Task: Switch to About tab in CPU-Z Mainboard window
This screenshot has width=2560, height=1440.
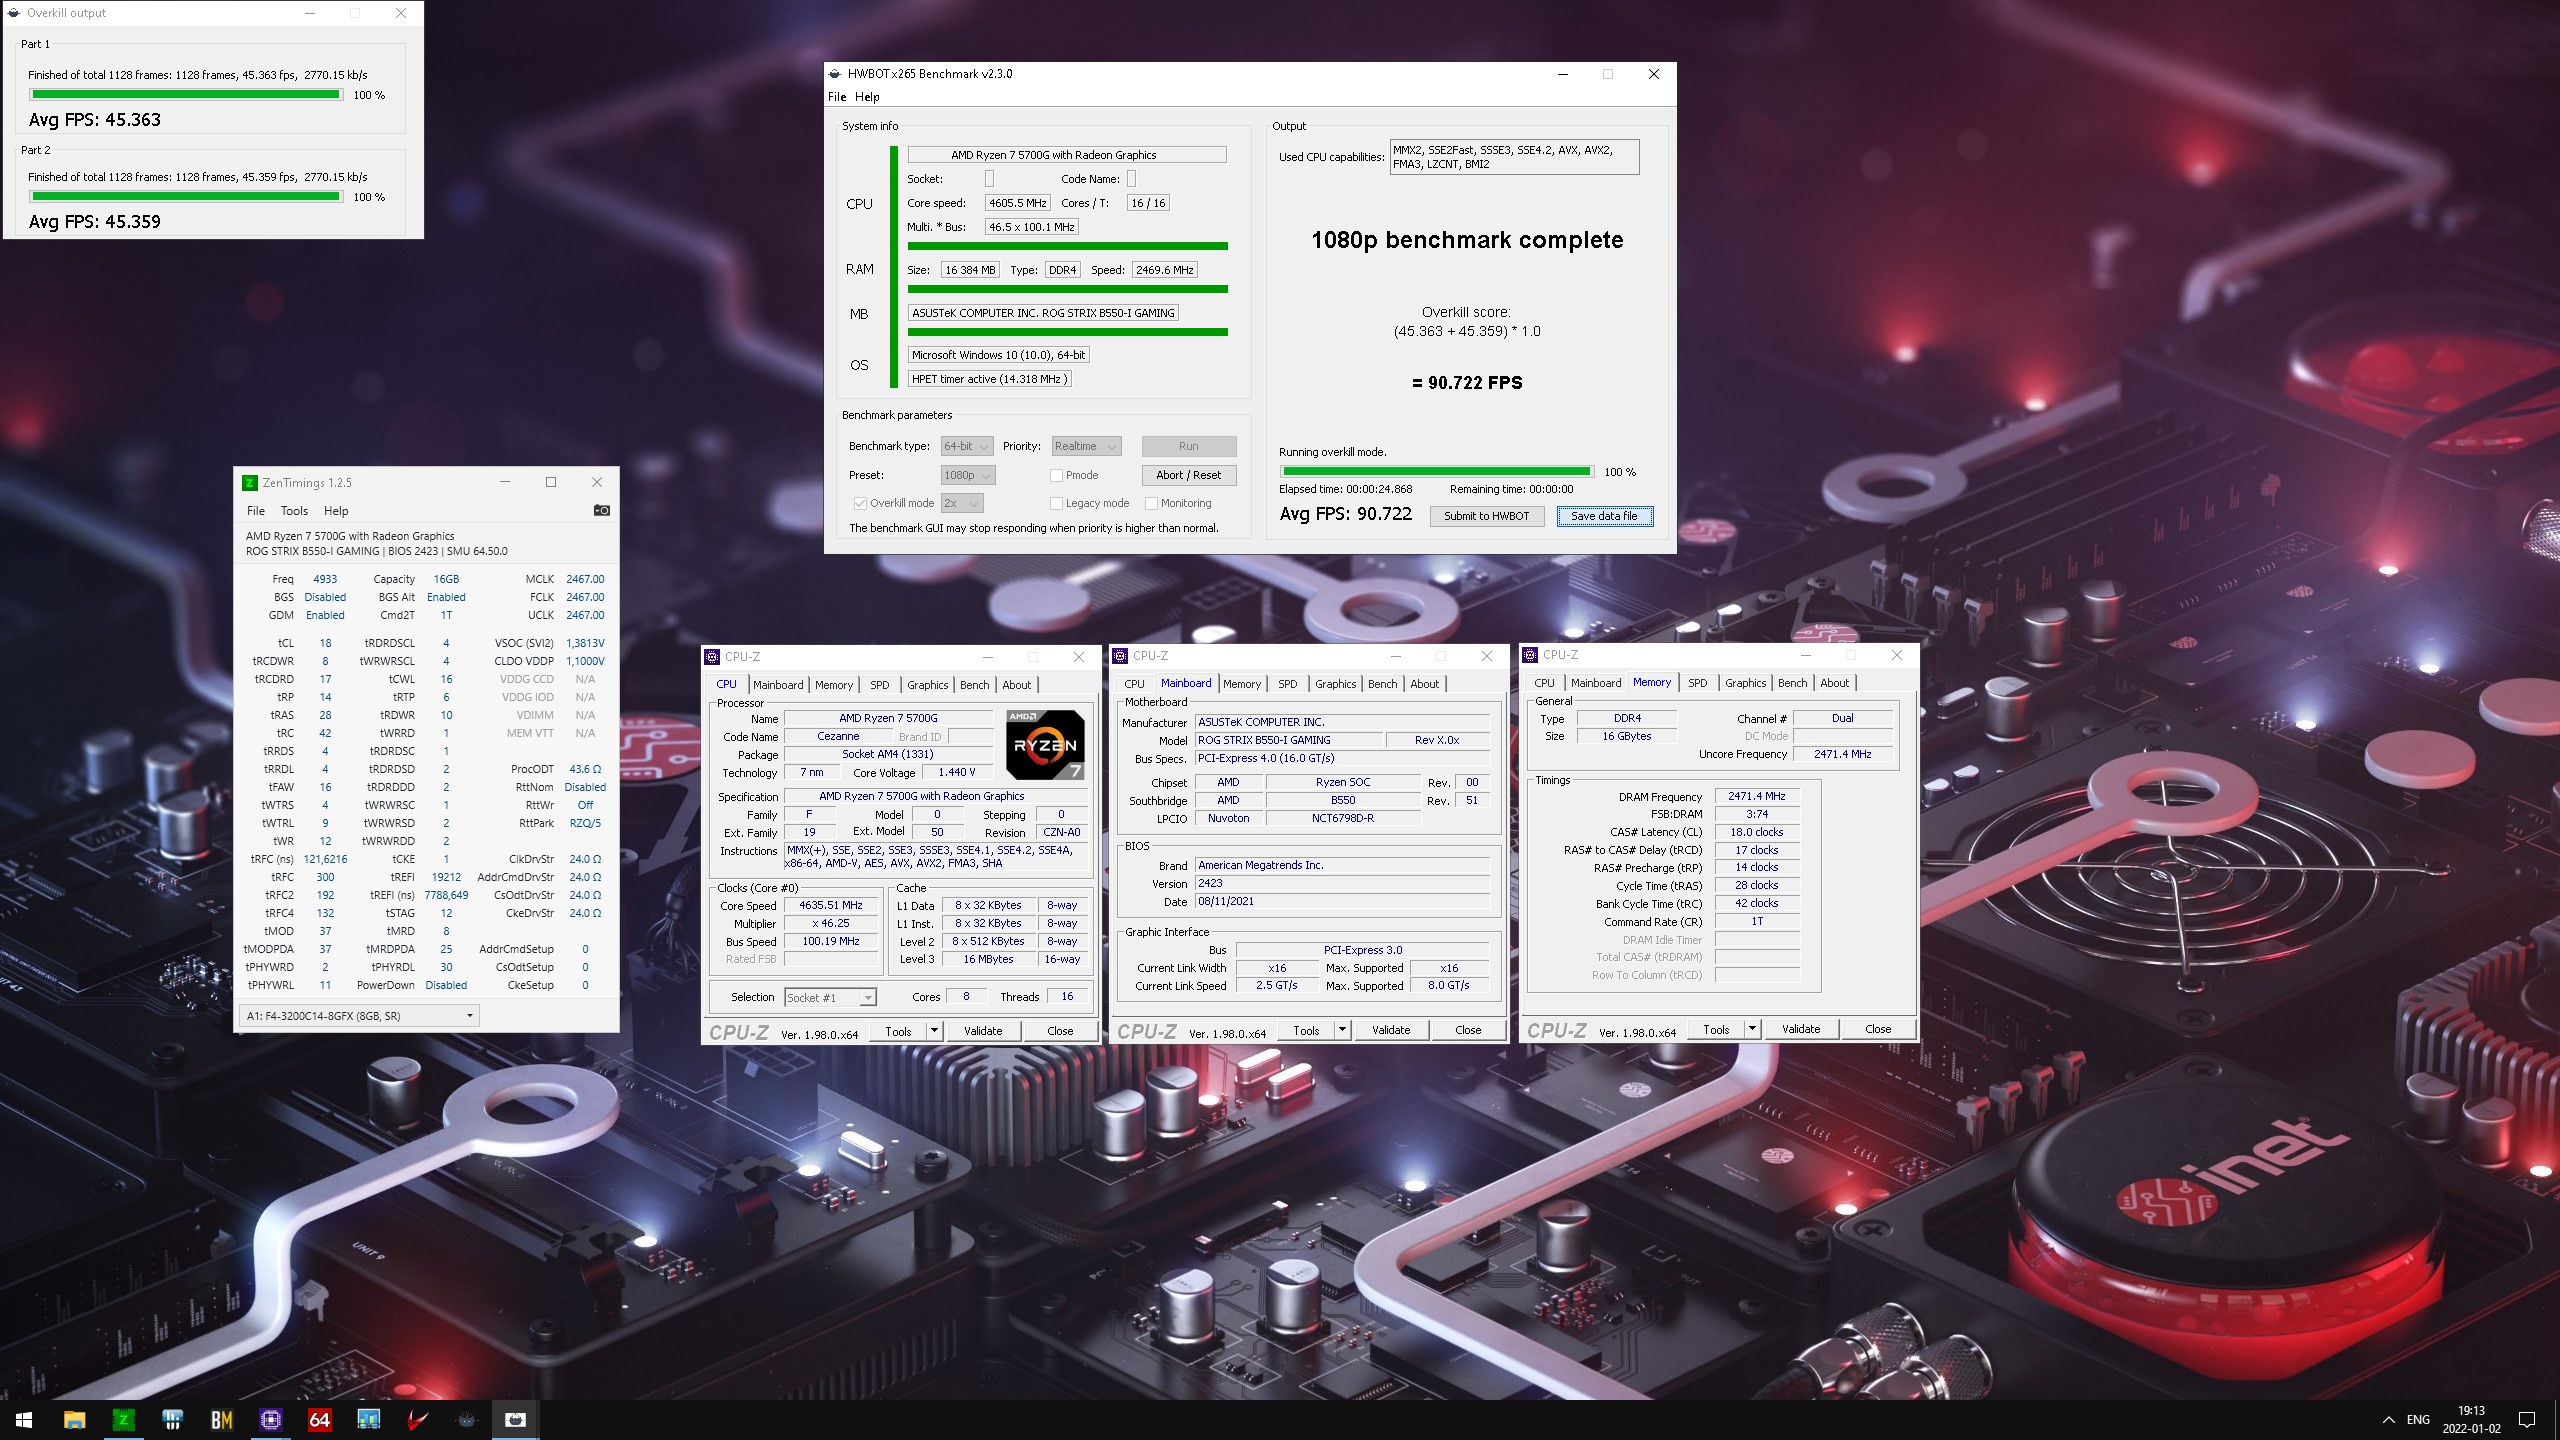Action: coord(1424,684)
